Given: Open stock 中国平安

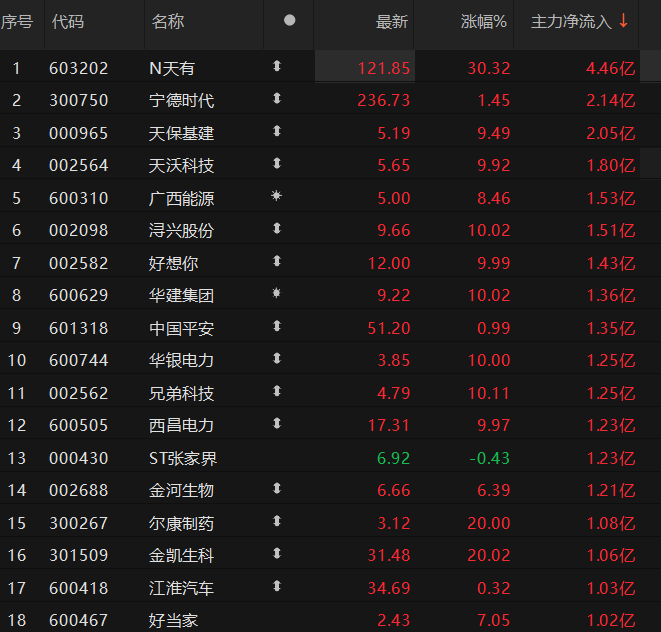Looking at the screenshot, I should pos(181,328).
